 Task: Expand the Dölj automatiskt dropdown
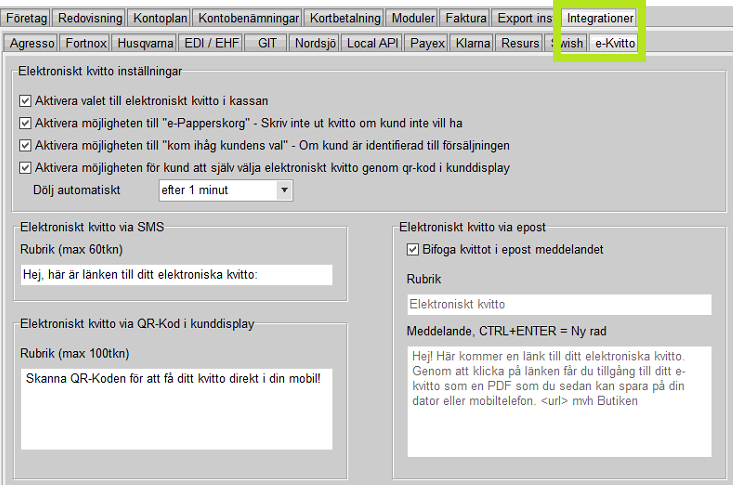click(x=284, y=190)
